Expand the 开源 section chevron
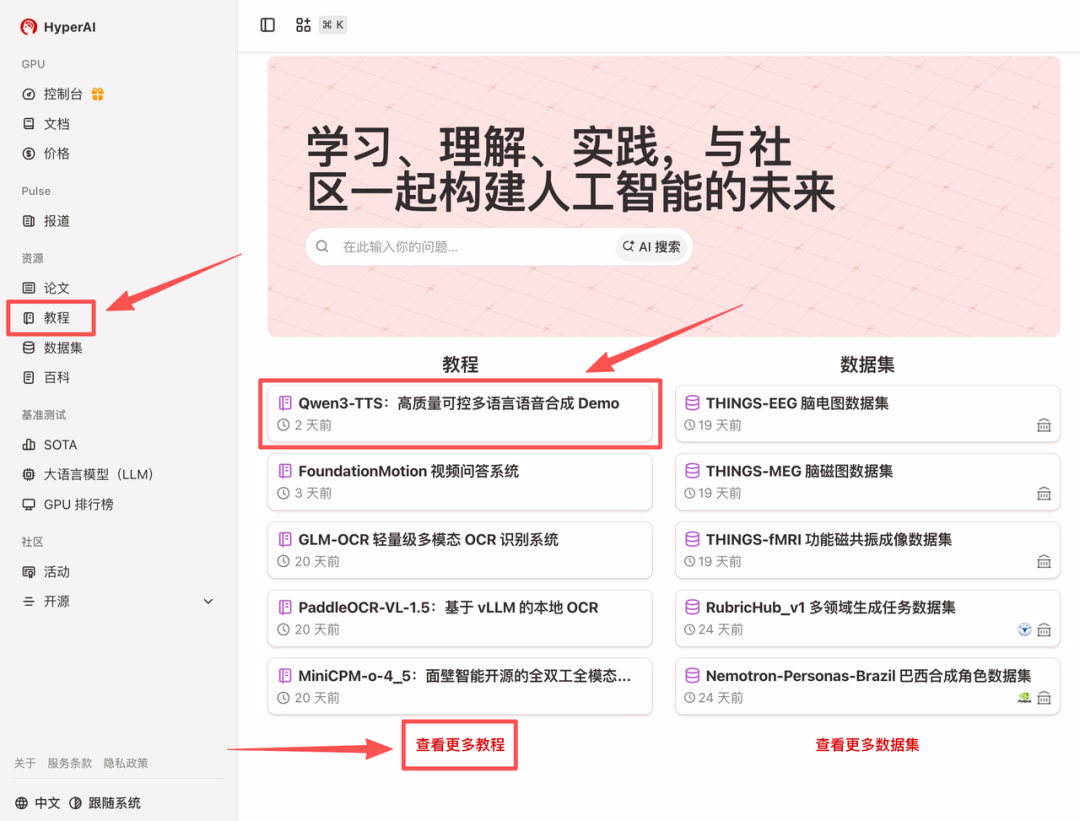Image resolution: width=1080 pixels, height=821 pixels. pos(208,601)
